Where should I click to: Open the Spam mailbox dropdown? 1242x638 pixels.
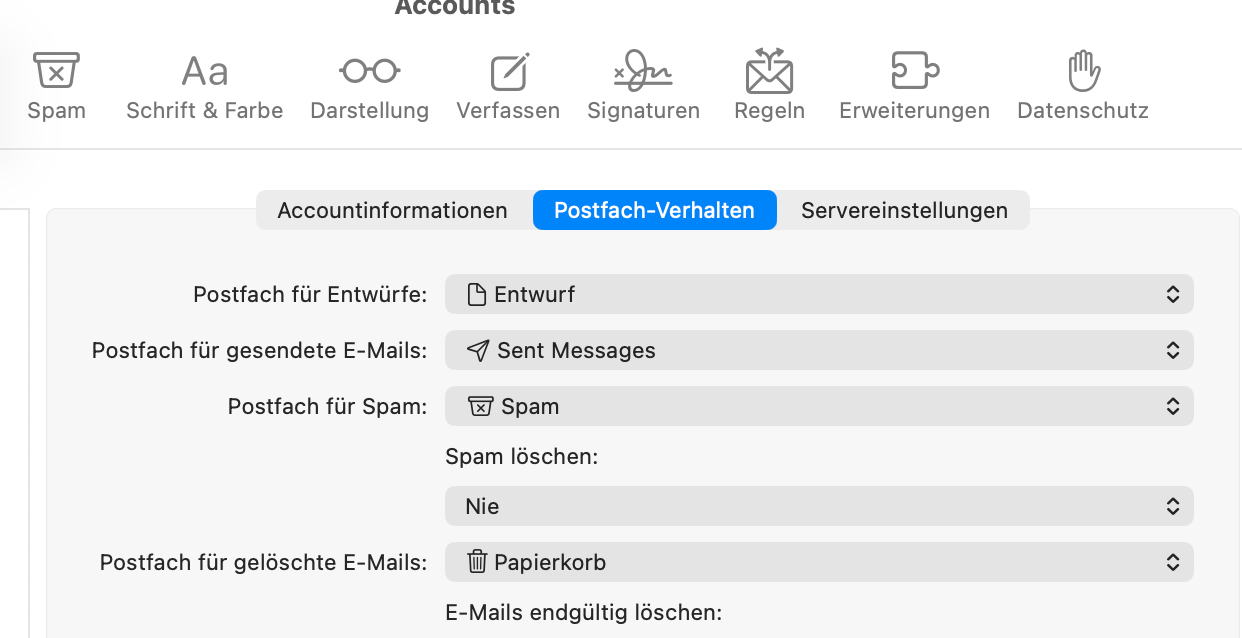pyautogui.click(x=819, y=407)
